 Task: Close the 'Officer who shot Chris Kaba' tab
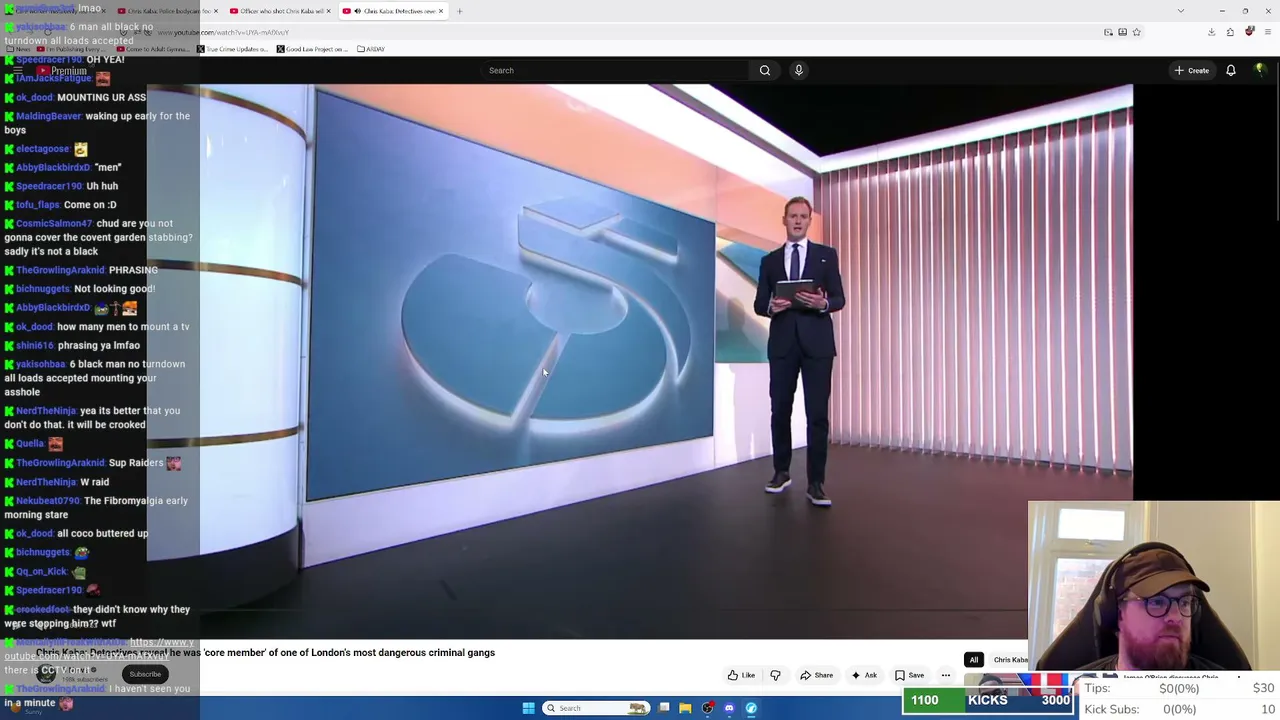328,11
